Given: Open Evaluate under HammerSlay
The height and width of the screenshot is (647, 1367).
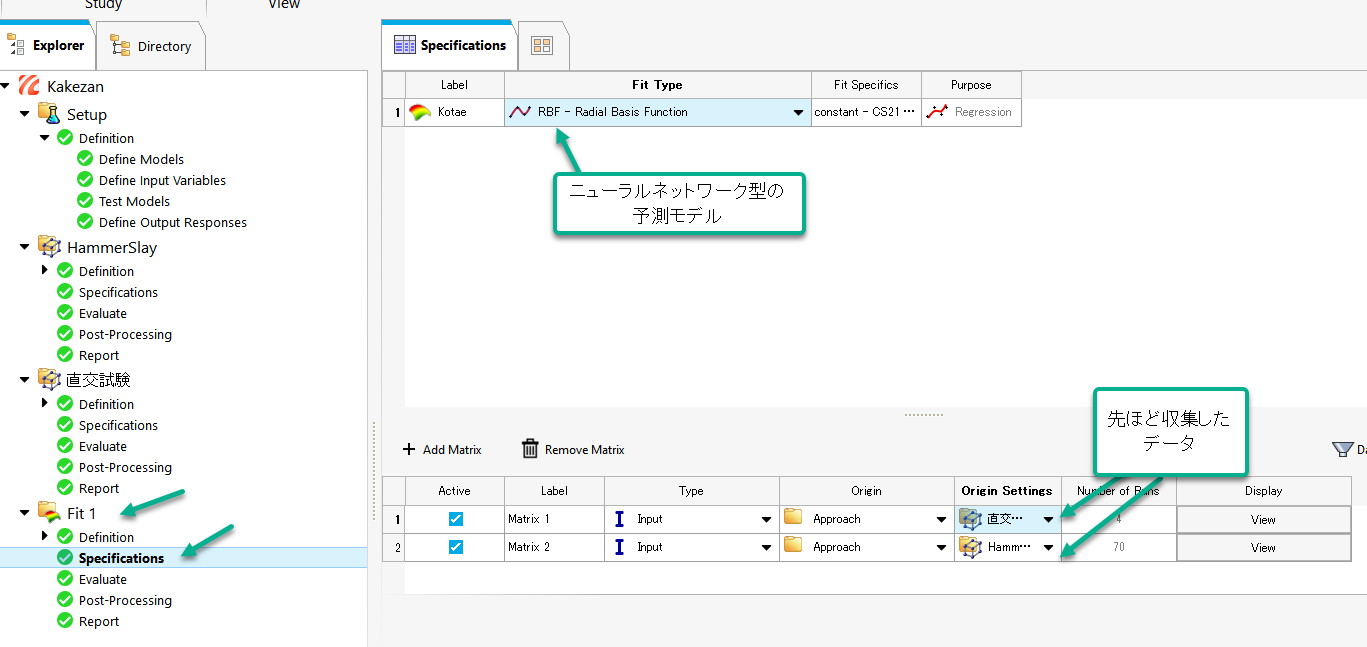Looking at the screenshot, I should coord(103,313).
